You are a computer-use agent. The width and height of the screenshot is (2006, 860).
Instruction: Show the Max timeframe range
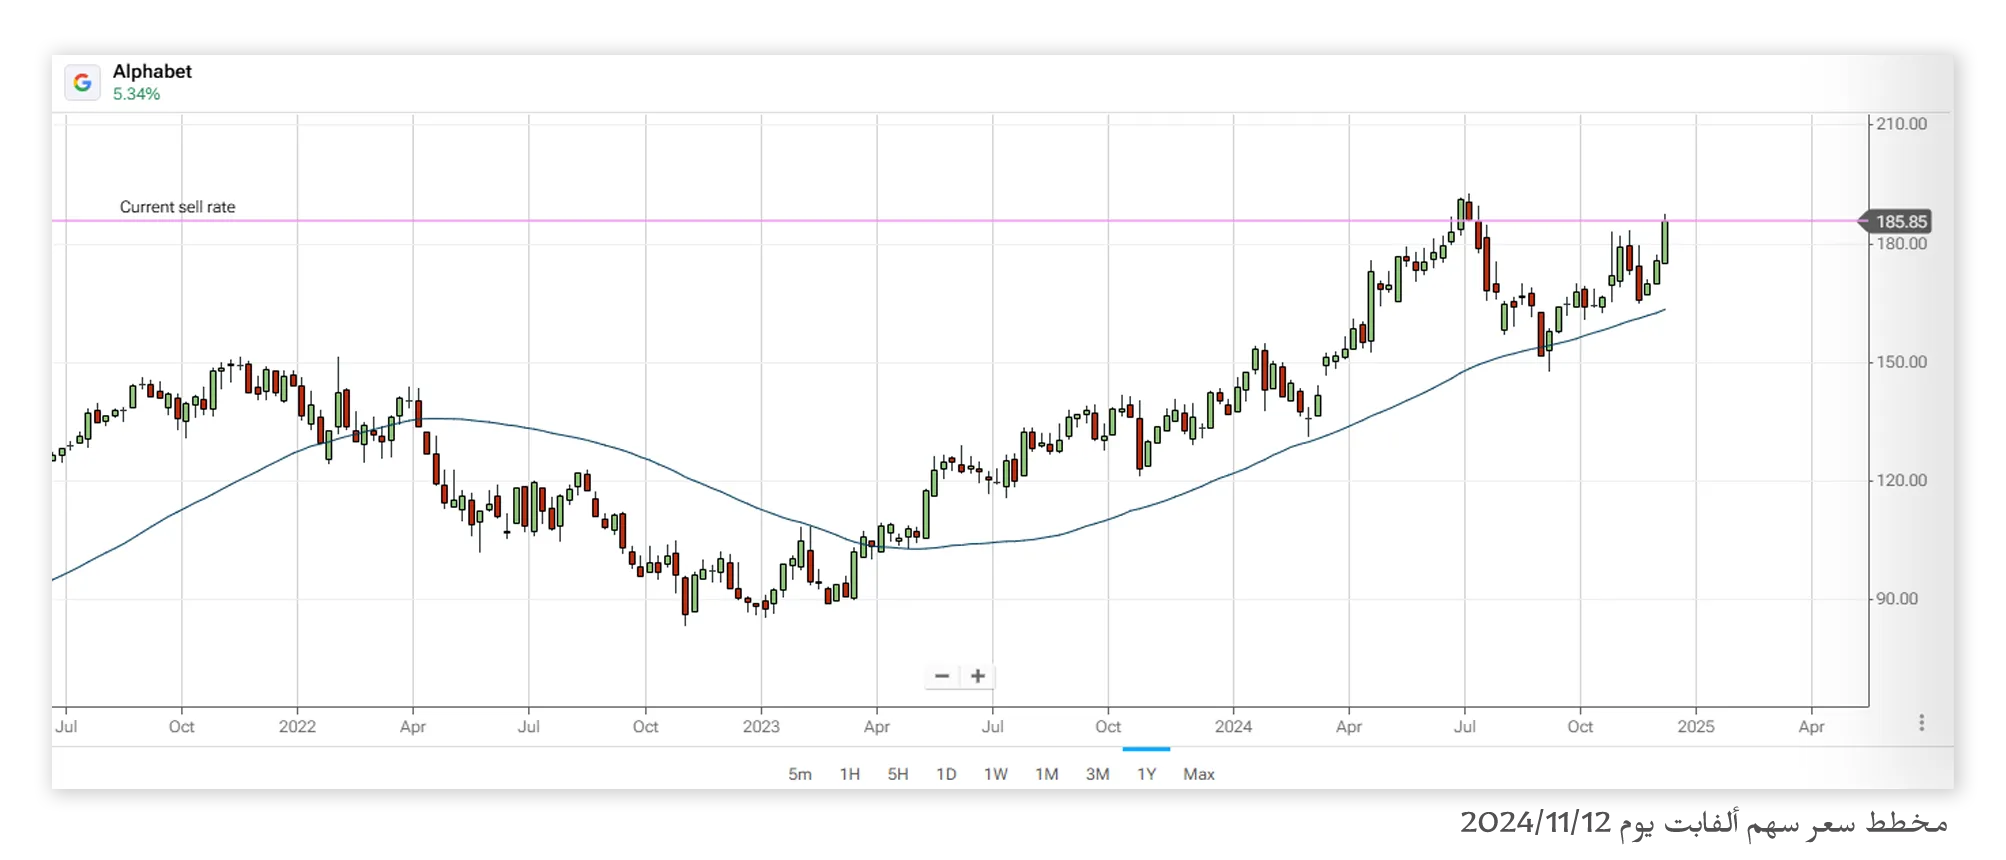1199,774
